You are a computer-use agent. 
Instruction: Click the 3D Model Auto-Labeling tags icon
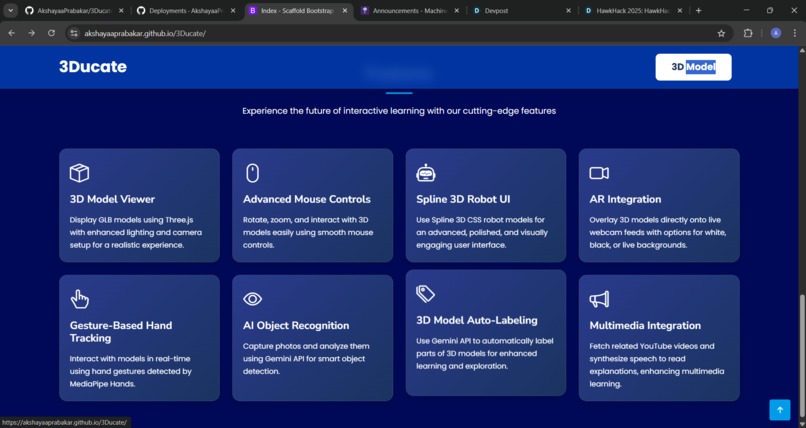(x=425, y=294)
